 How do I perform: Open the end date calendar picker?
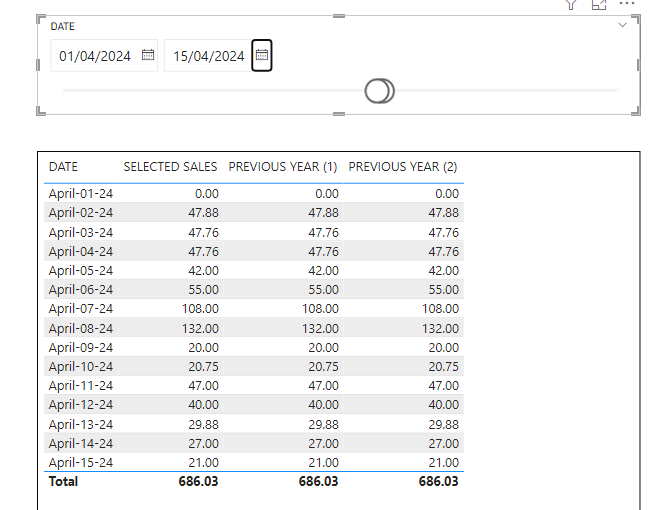[x=262, y=55]
